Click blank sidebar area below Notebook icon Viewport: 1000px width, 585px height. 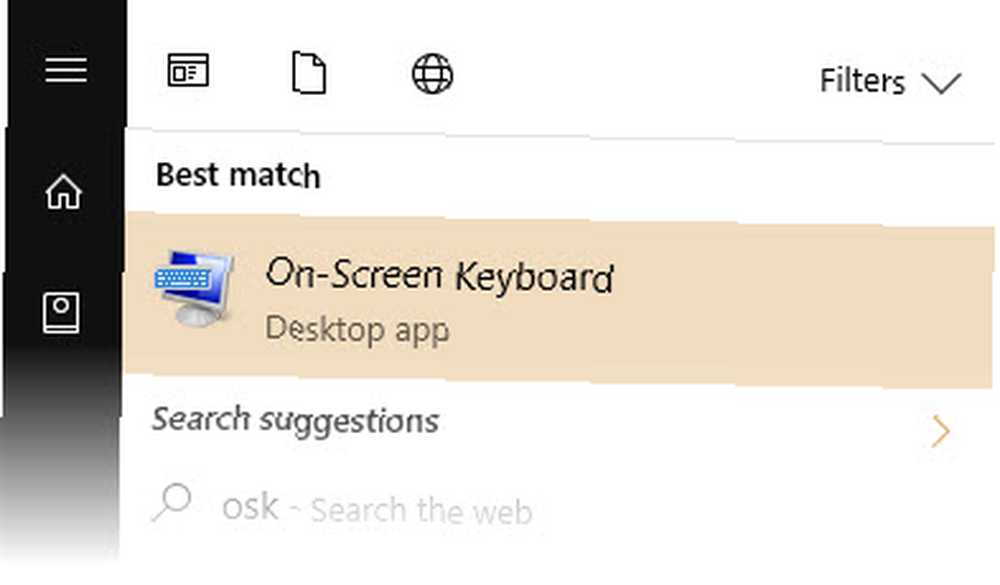coord(61,447)
